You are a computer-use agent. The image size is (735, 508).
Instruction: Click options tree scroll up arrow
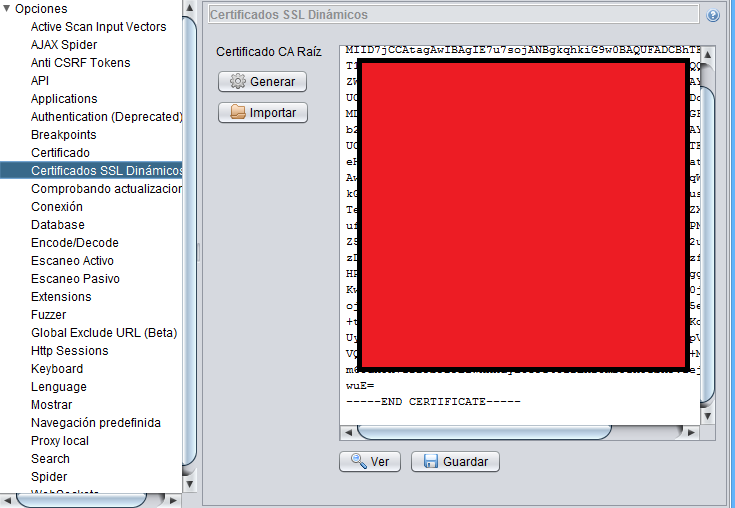point(189,7)
